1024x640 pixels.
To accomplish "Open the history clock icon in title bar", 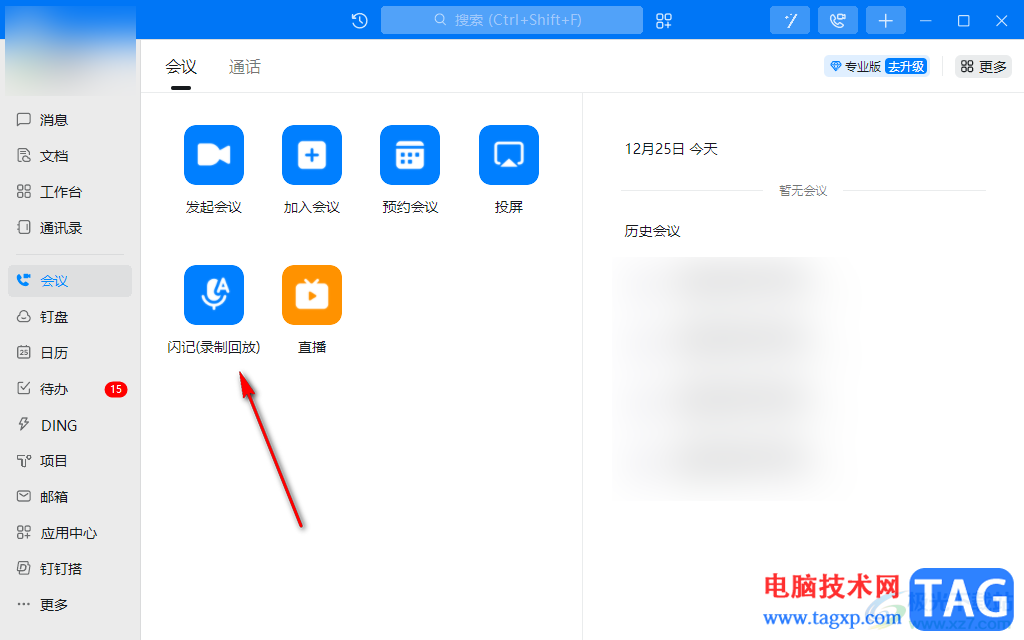I will [x=359, y=21].
